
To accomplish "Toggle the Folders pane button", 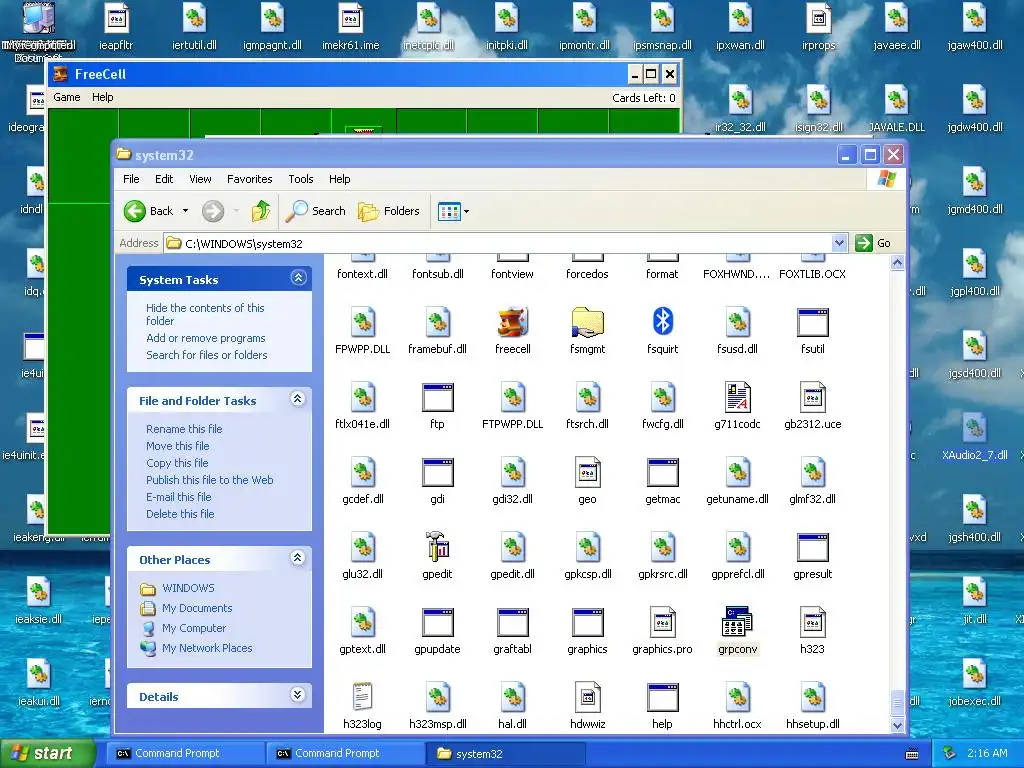I will [x=389, y=211].
